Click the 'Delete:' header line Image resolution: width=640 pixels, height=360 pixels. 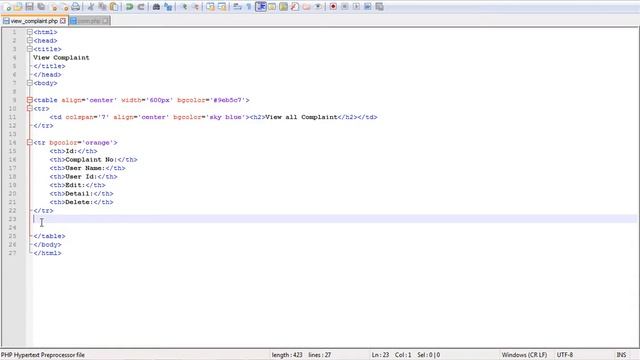[x=81, y=202]
